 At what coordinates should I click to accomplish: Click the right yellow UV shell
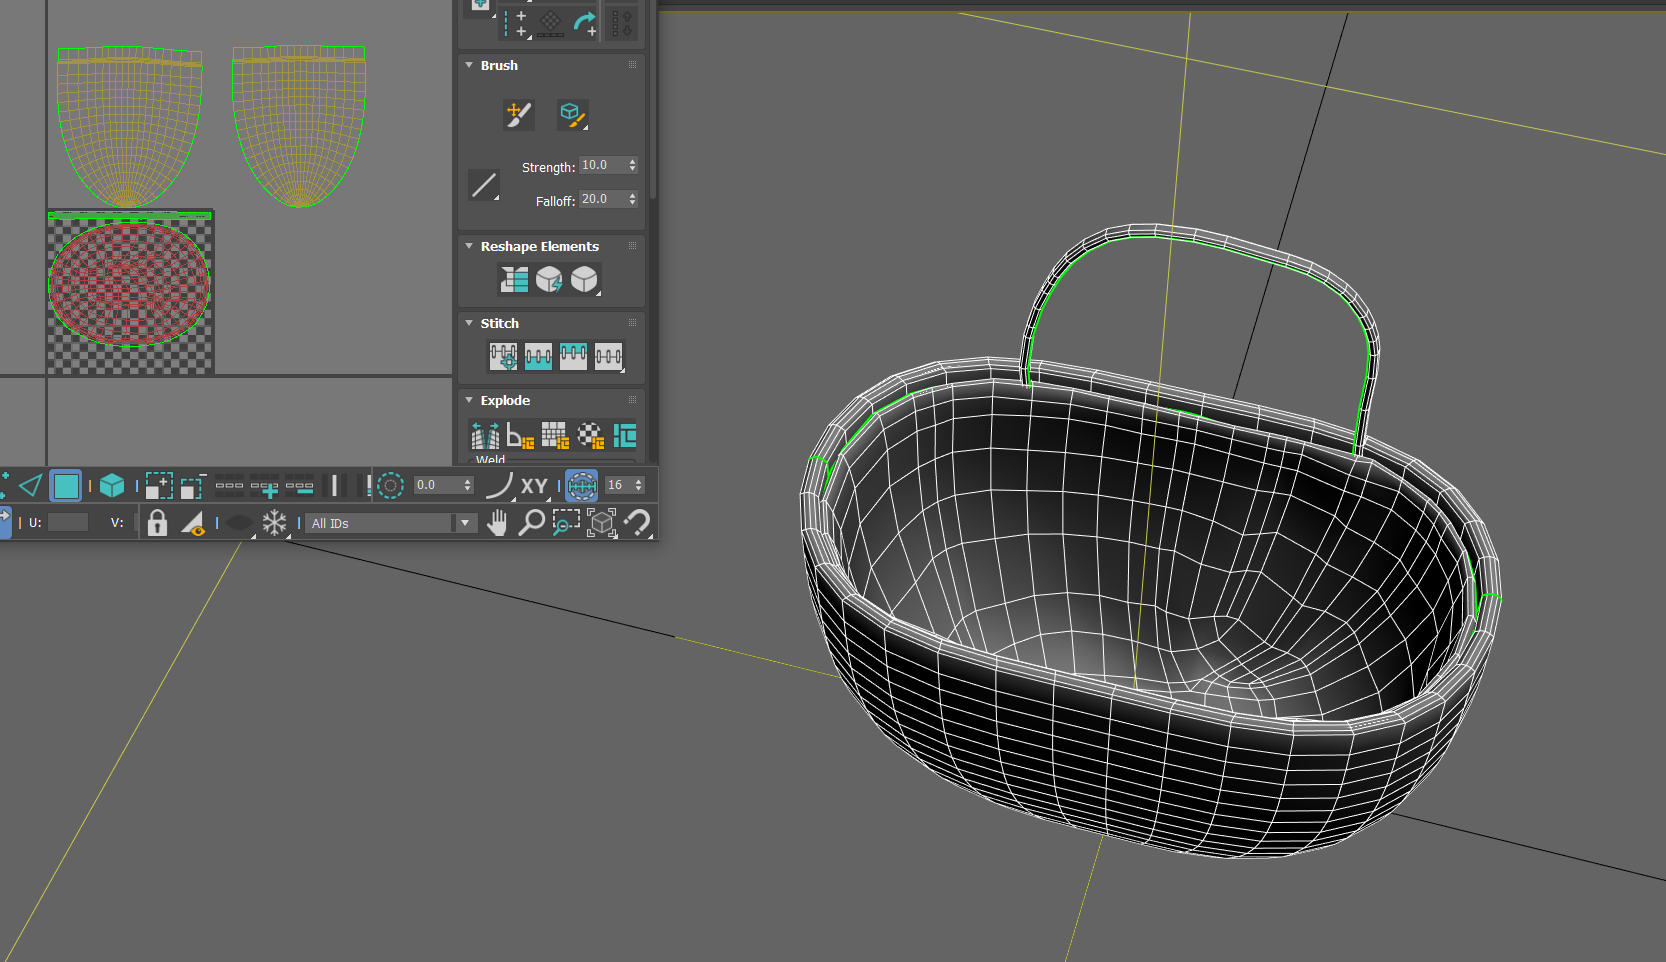299,127
